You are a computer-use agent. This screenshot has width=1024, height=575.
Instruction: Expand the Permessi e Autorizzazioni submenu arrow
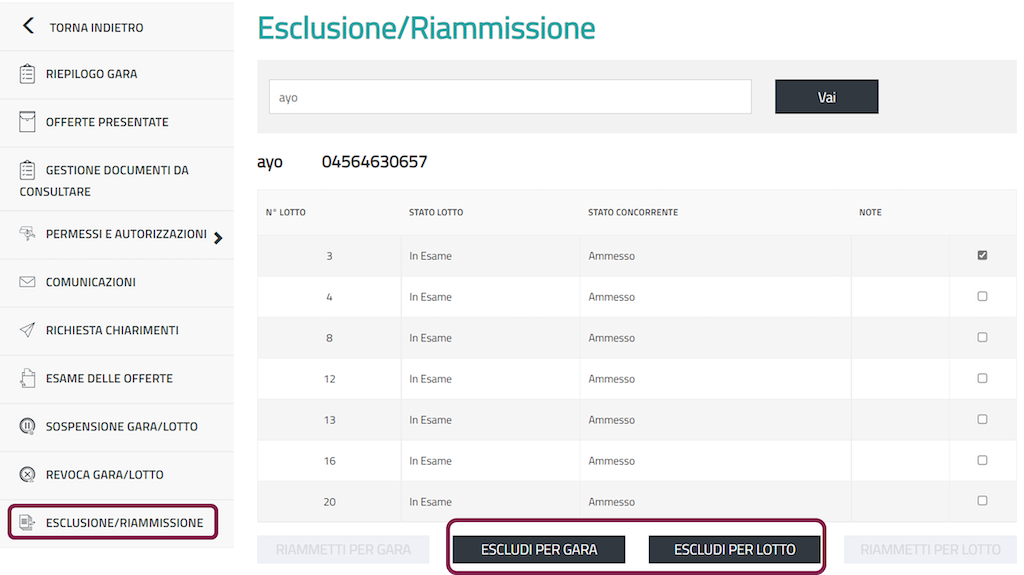[x=218, y=237]
